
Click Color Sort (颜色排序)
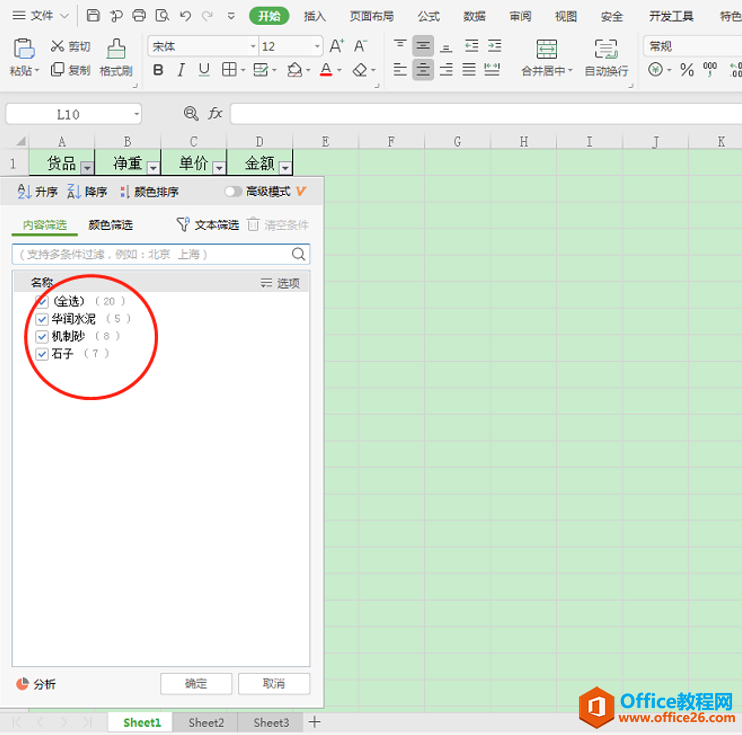(x=149, y=191)
